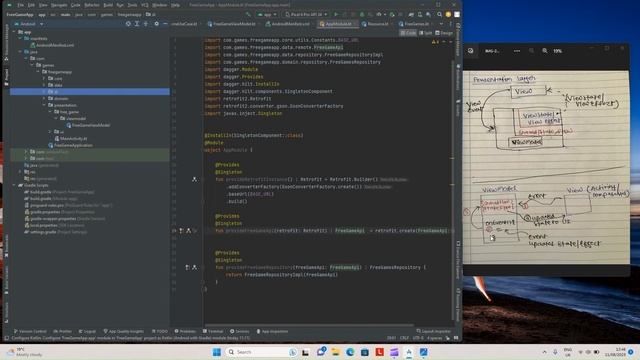Click the Expand All icon in Project panel
Image resolution: width=640 pixels, height=360 pixels.
pos(137,24)
